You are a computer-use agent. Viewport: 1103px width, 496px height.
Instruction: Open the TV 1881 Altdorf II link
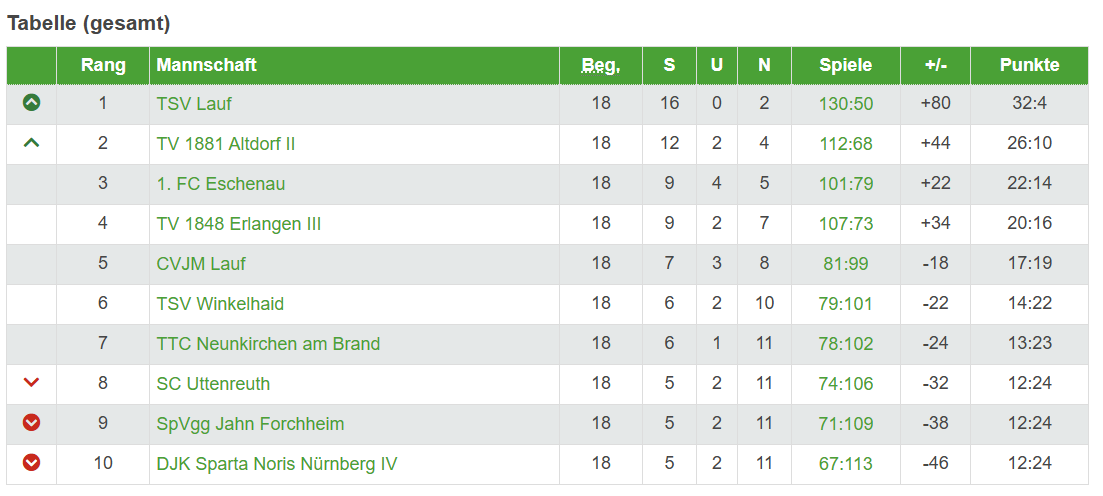pos(225,144)
